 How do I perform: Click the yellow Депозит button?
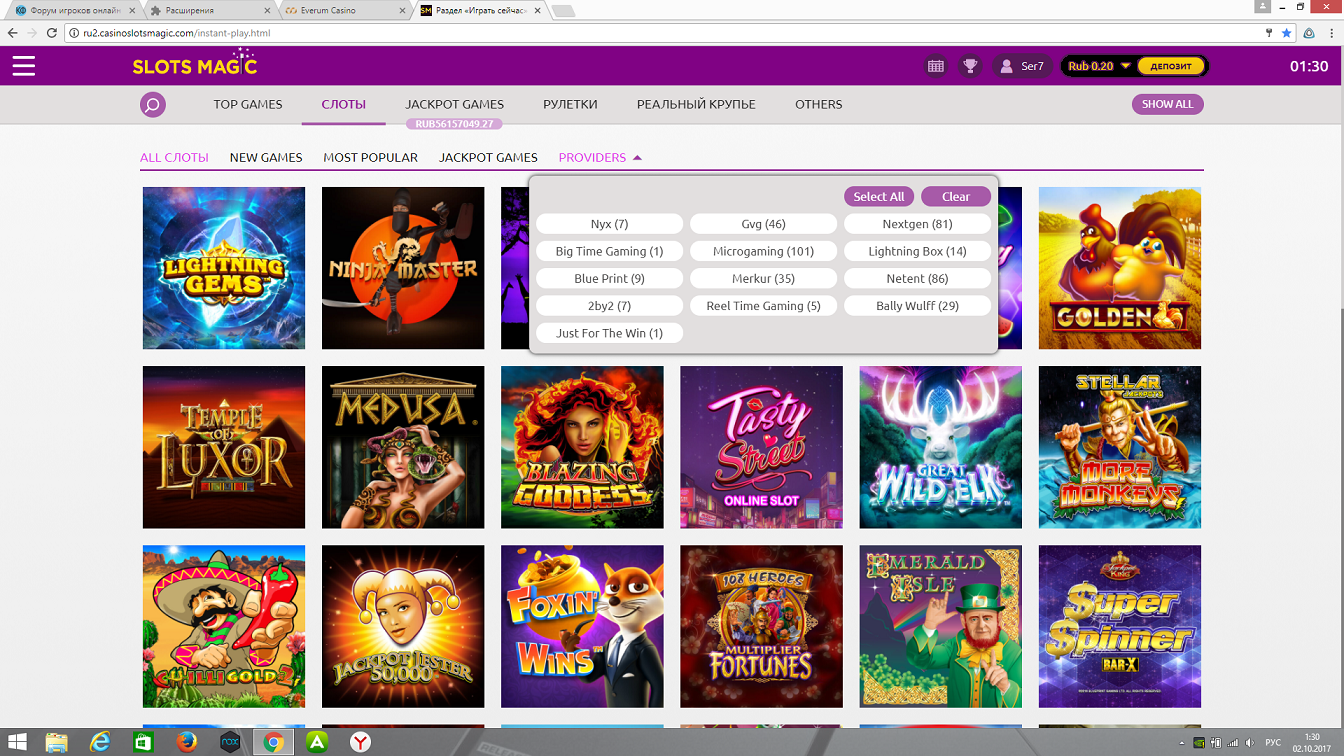click(x=1171, y=66)
